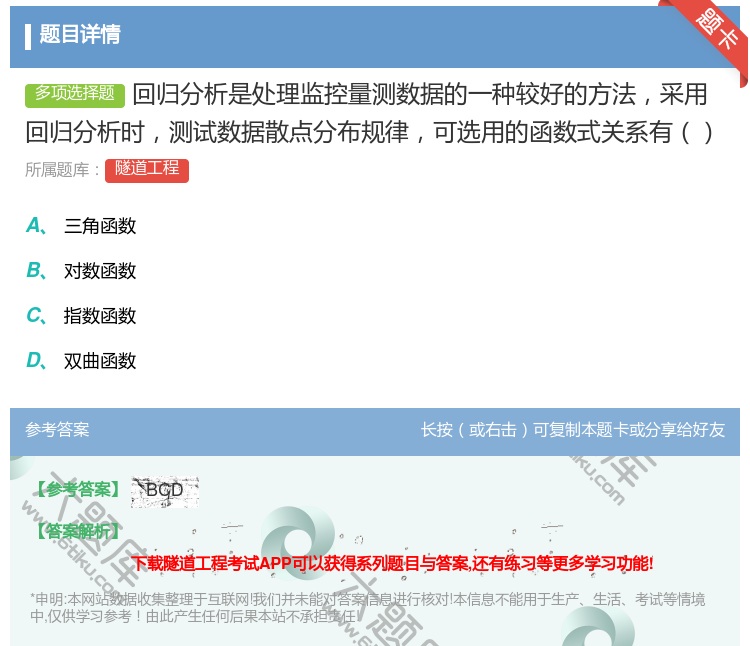Click the red 下载隧道工程考试APP promo link
Viewport: 750px width, 646px height.
point(392,563)
